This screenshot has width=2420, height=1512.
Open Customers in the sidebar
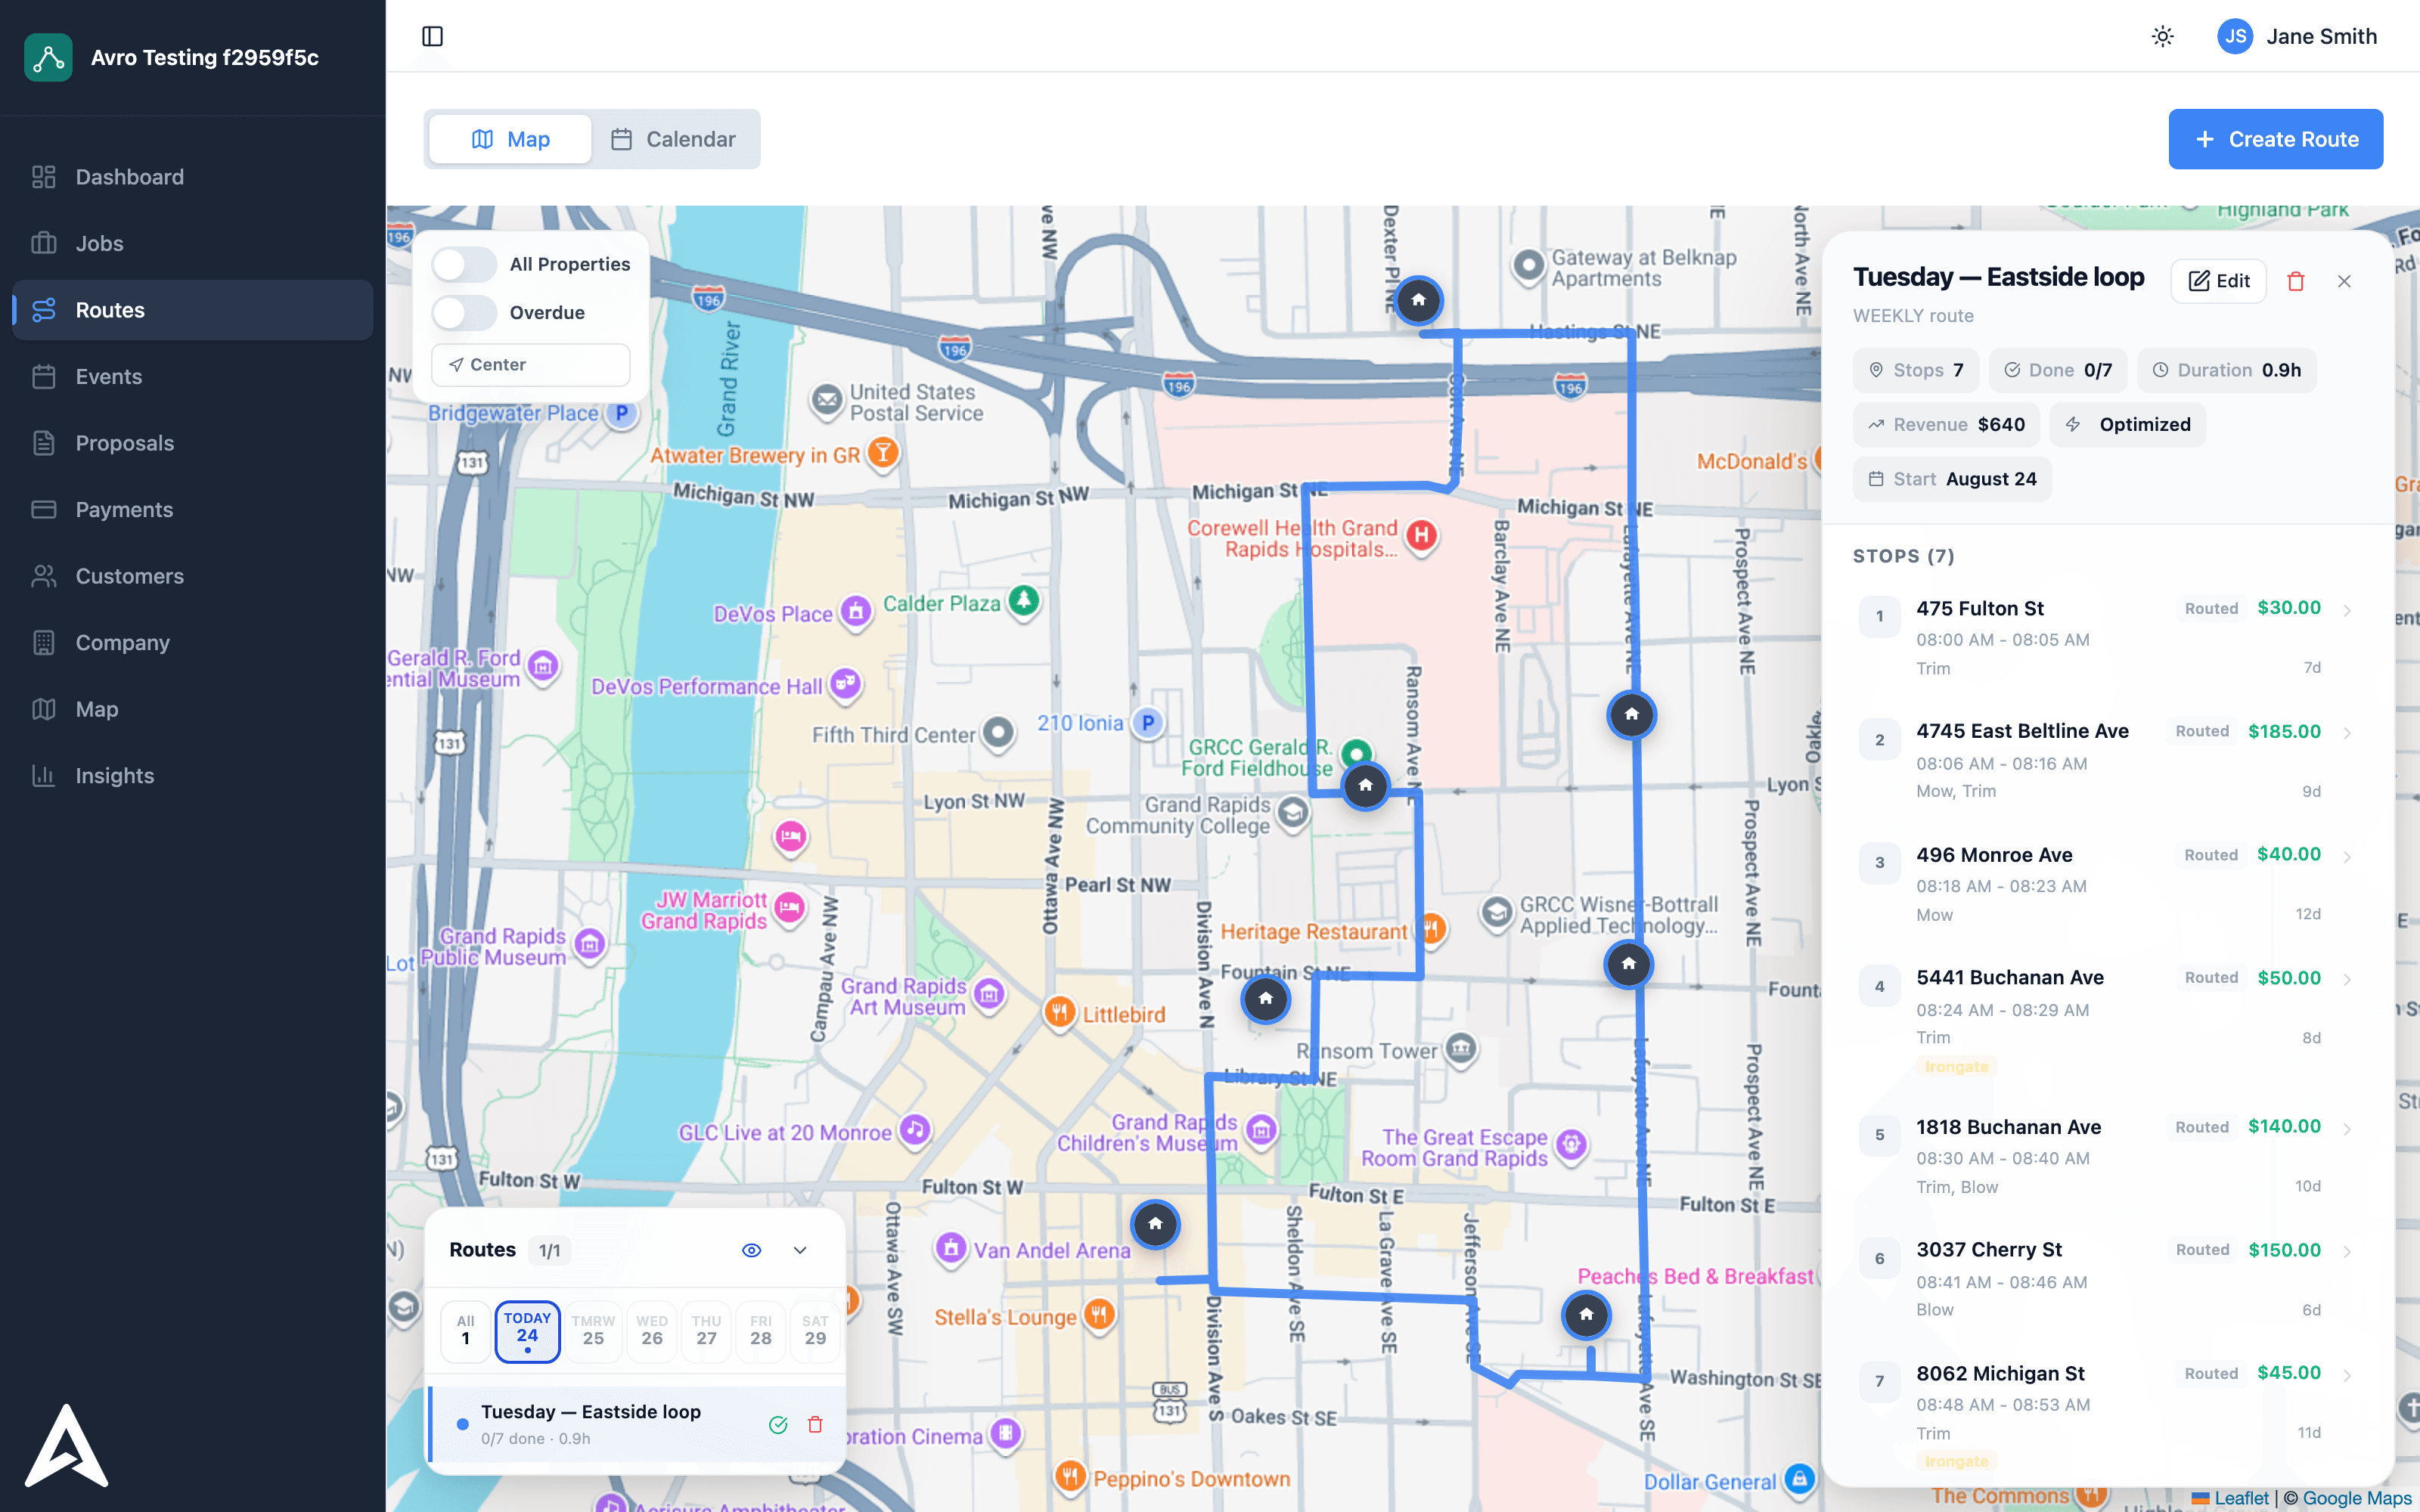pos(192,576)
